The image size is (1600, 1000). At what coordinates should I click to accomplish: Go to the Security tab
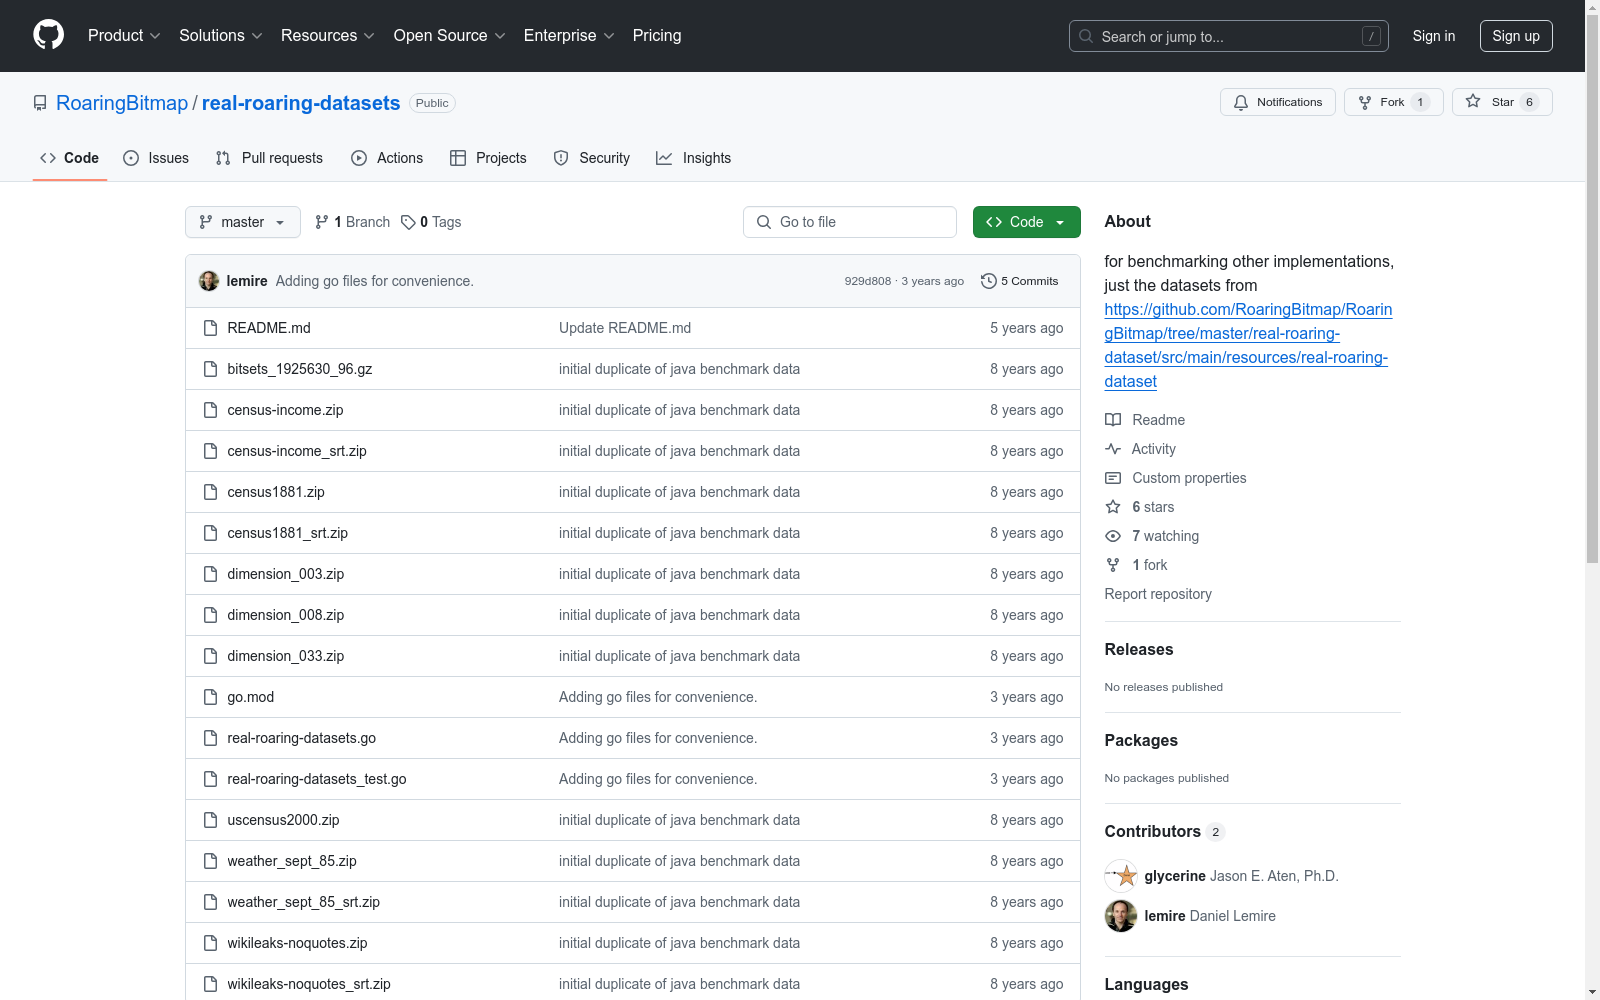pos(592,158)
